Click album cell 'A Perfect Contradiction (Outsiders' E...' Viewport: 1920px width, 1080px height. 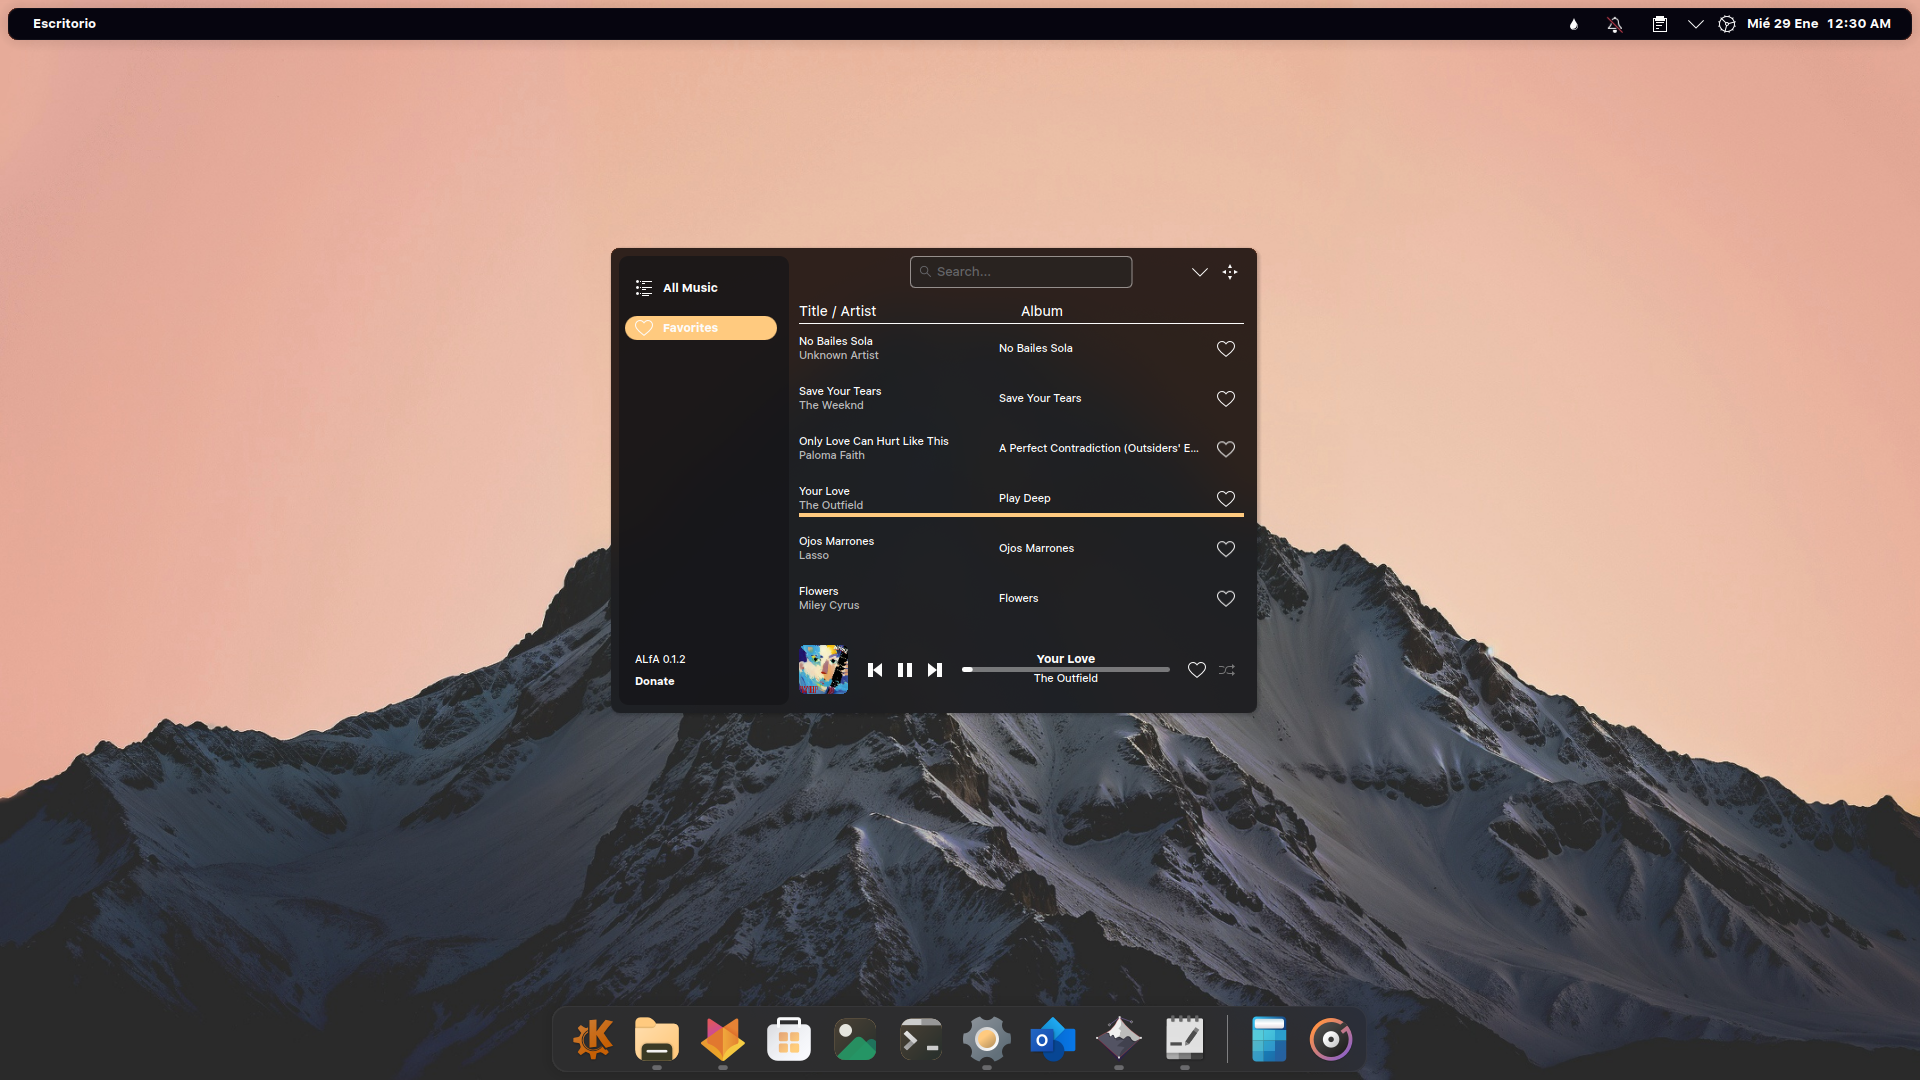pos(1099,448)
